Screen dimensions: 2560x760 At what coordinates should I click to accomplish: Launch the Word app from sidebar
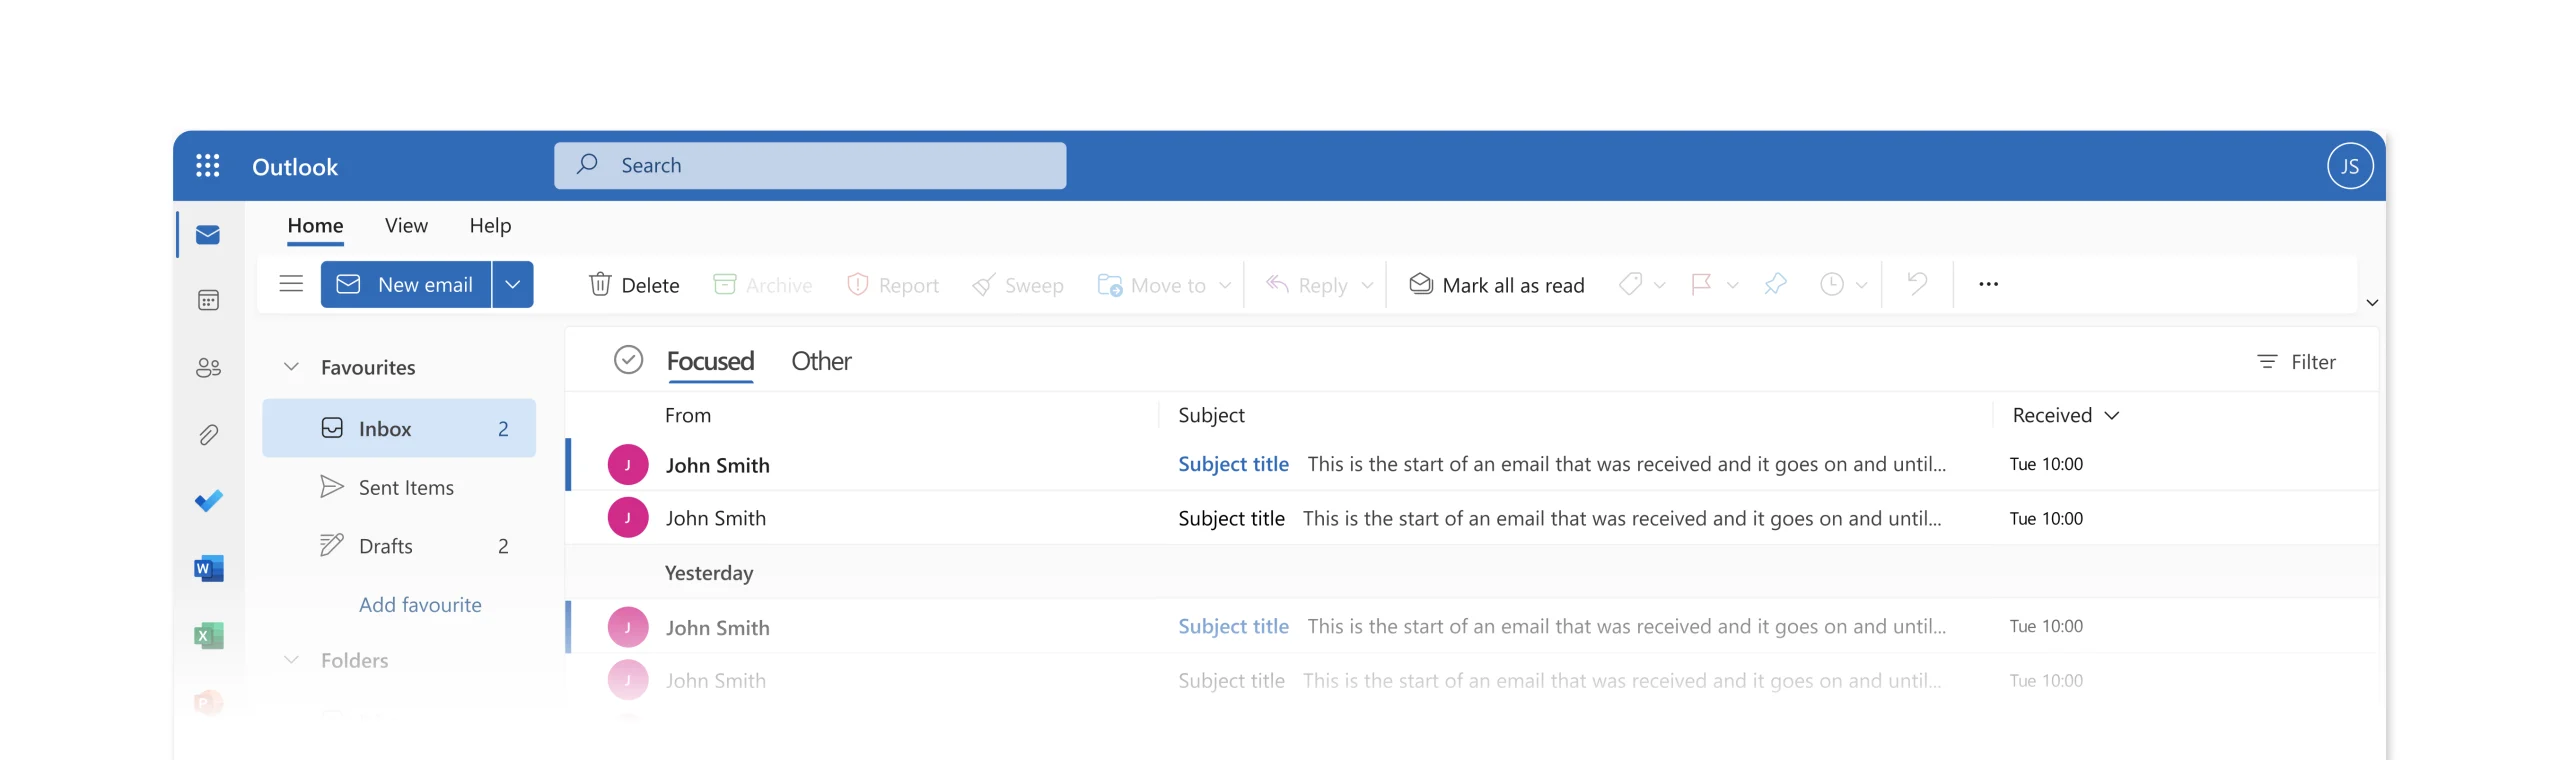[208, 569]
